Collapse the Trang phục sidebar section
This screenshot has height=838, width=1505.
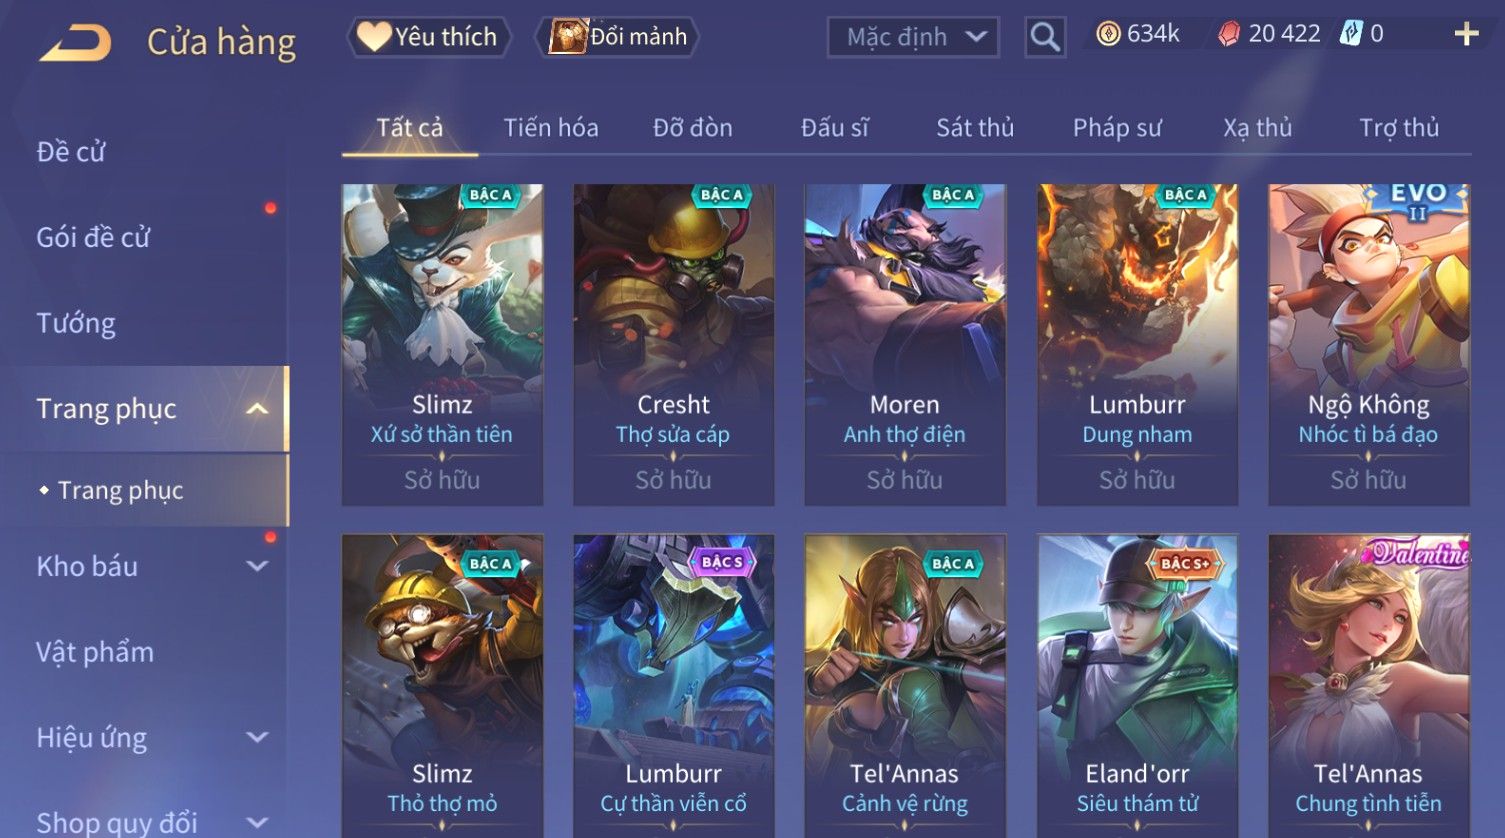(257, 409)
